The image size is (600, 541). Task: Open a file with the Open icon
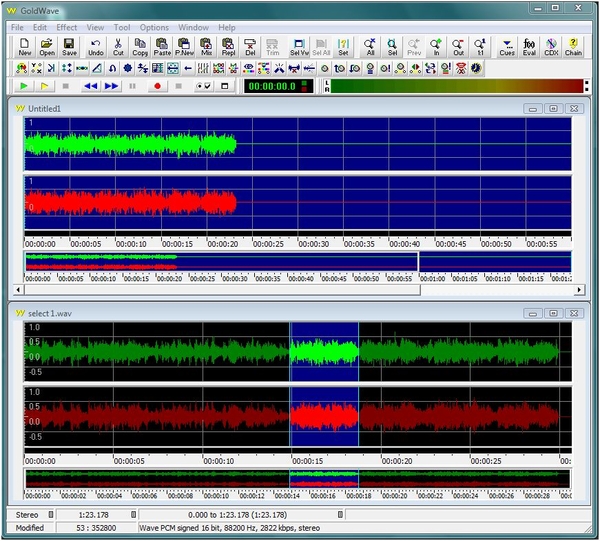coord(46,46)
